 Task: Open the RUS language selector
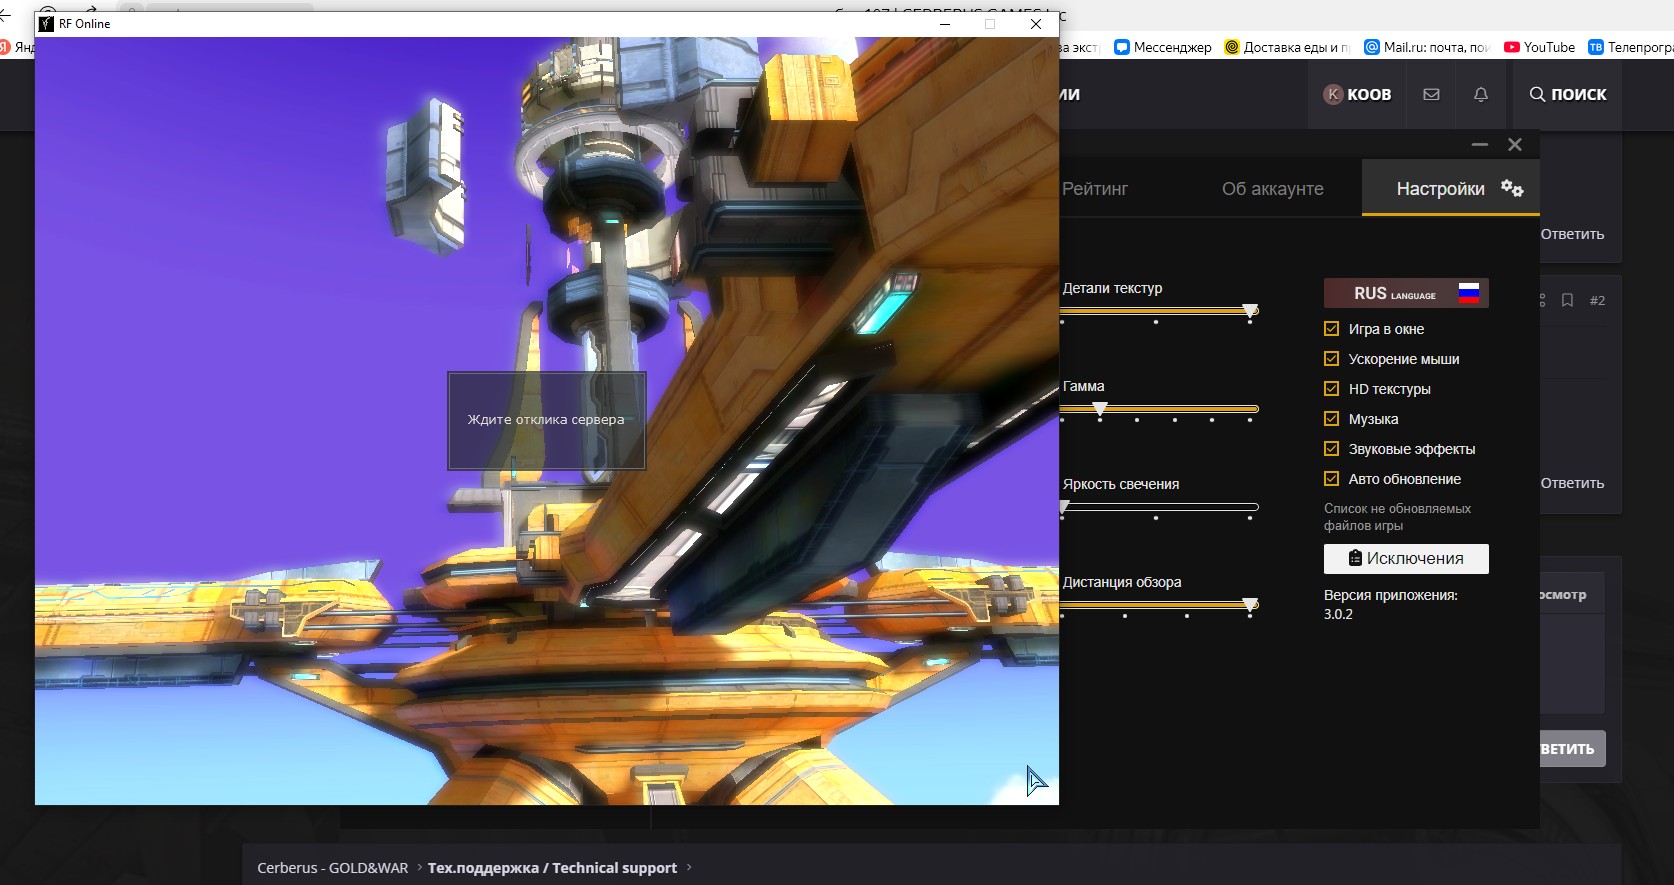(x=1405, y=293)
